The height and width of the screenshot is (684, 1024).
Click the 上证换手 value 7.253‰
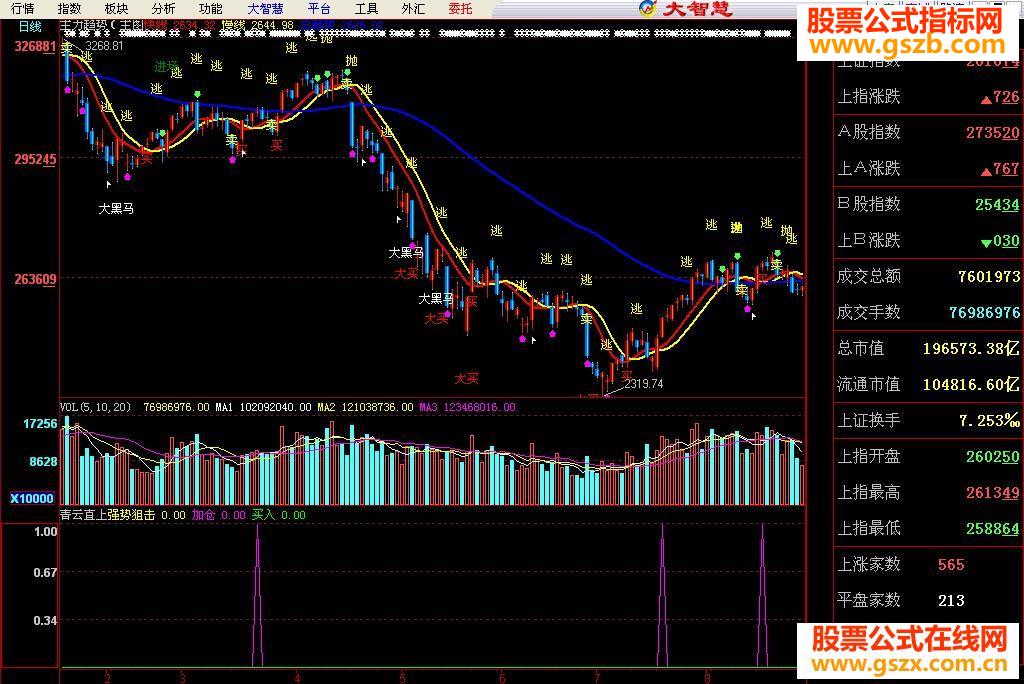[x=989, y=421]
